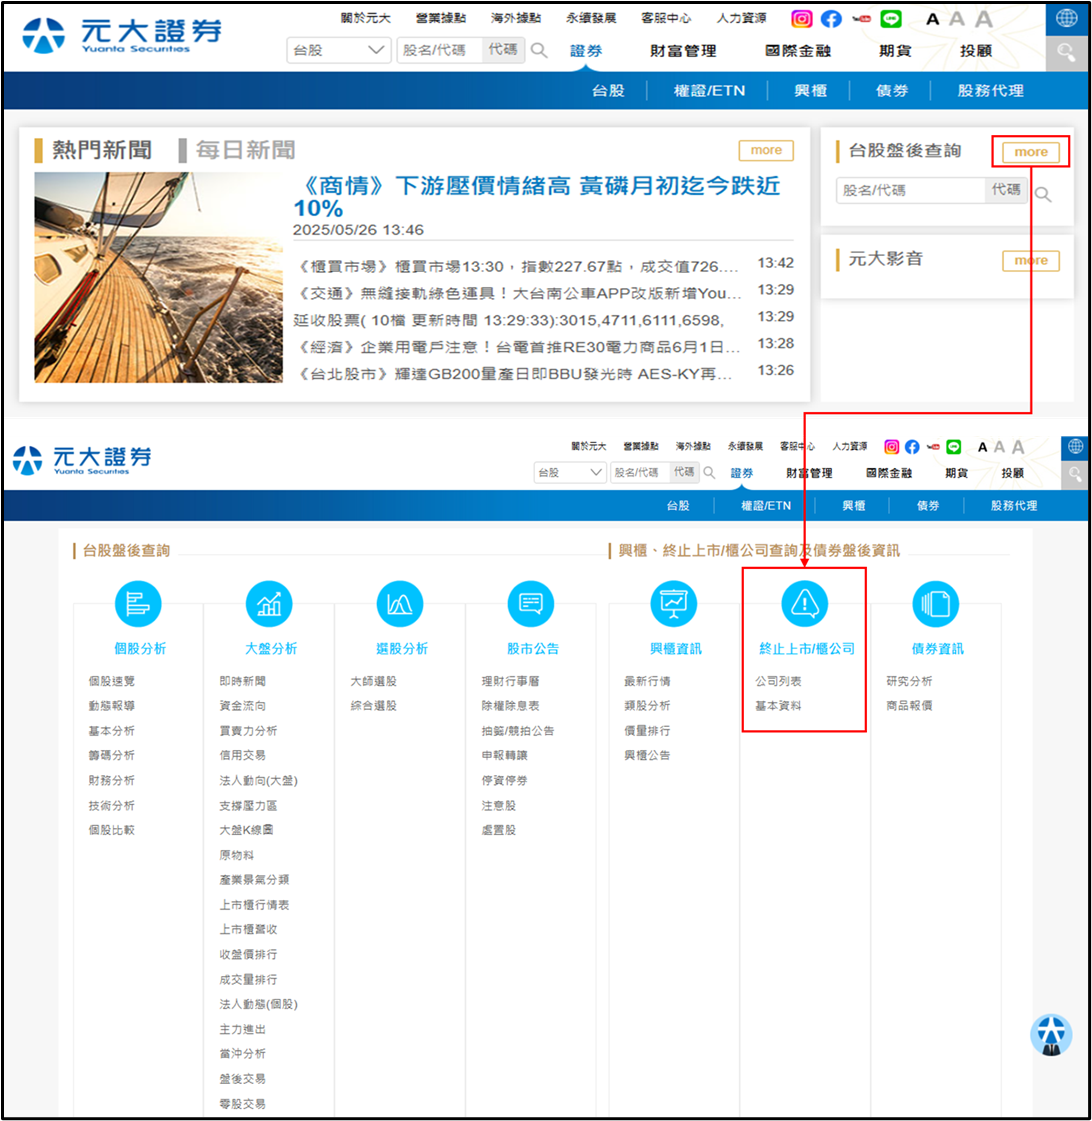1092x1121 pixels.
Task: Select the 興櫃資訊 presentation icon
Action: [x=674, y=604]
